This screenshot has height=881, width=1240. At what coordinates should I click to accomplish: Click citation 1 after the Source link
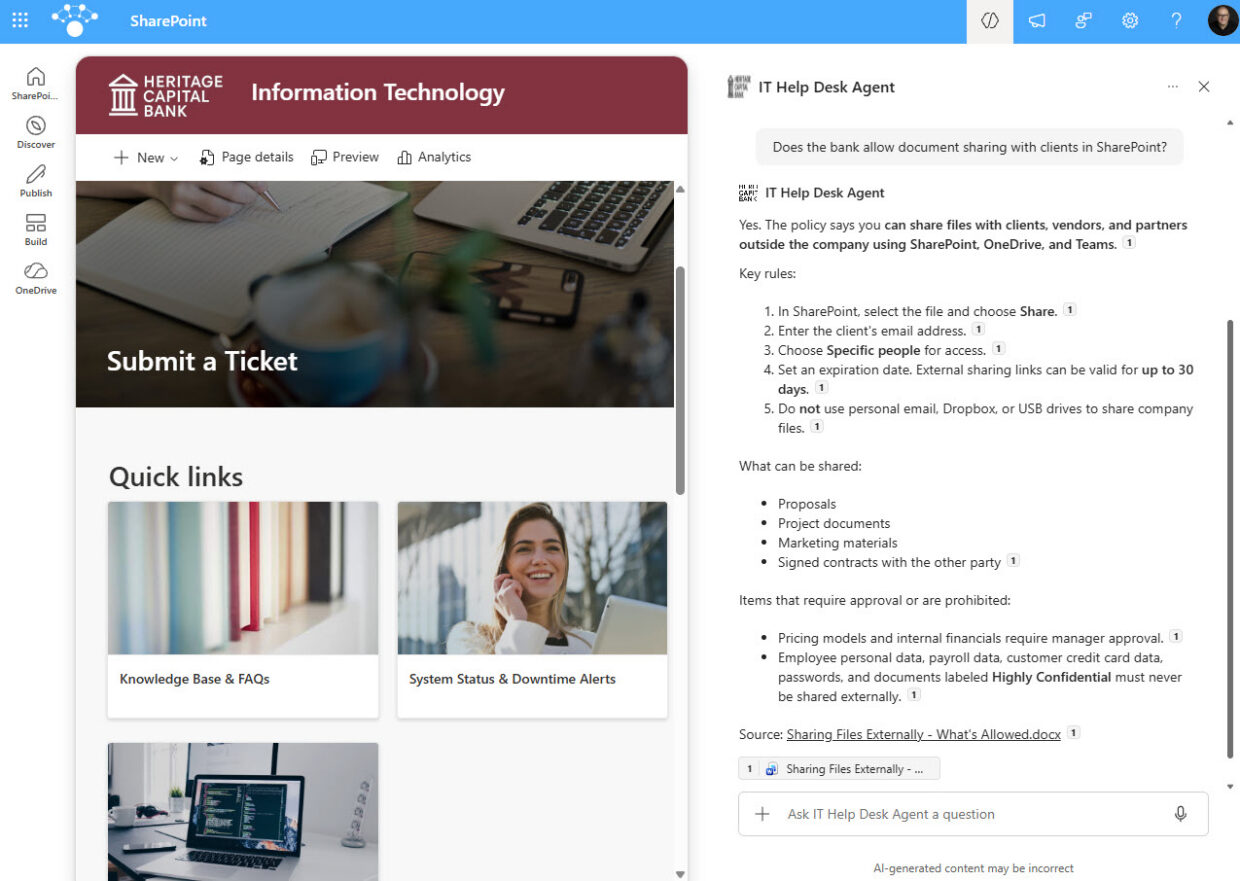click(1073, 733)
